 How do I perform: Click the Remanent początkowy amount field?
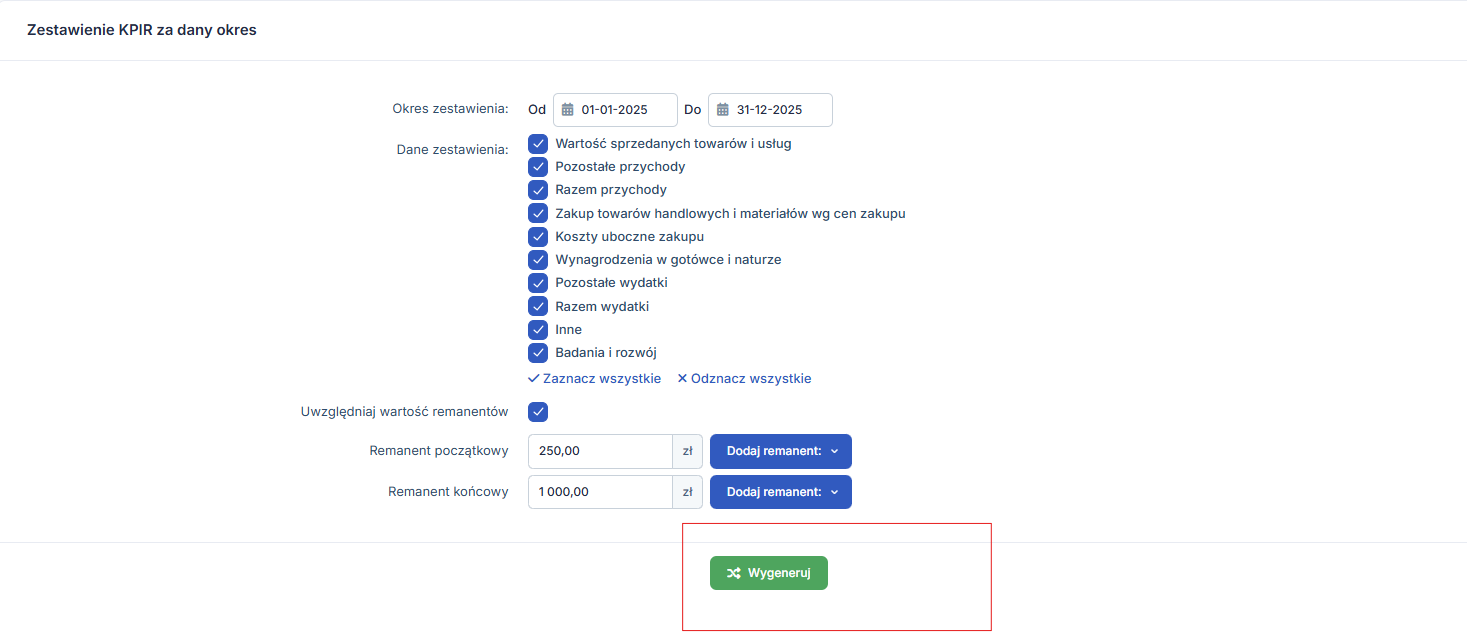600,451
